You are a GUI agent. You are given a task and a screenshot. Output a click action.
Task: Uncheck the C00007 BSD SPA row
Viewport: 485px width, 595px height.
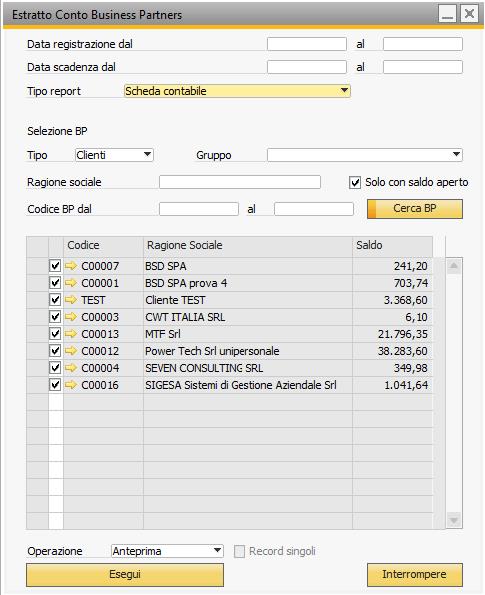pyautogui.click(x=55, y=266)
